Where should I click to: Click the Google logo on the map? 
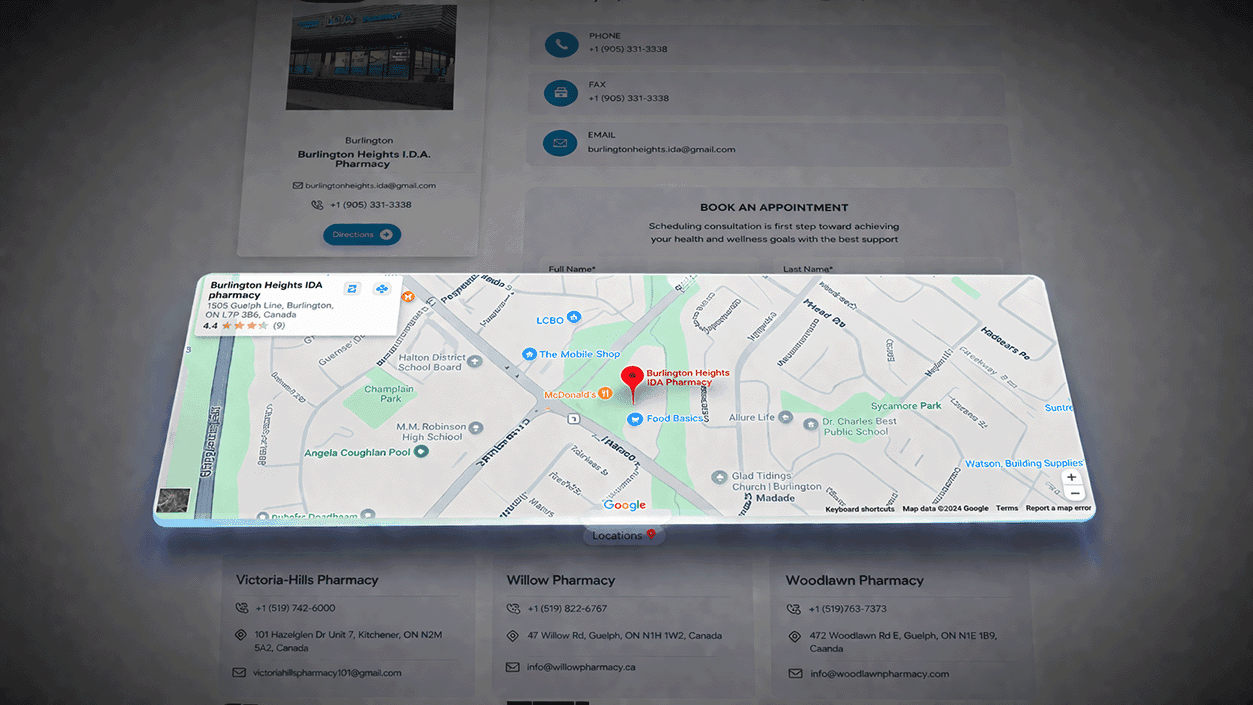[x=625, y=505]
